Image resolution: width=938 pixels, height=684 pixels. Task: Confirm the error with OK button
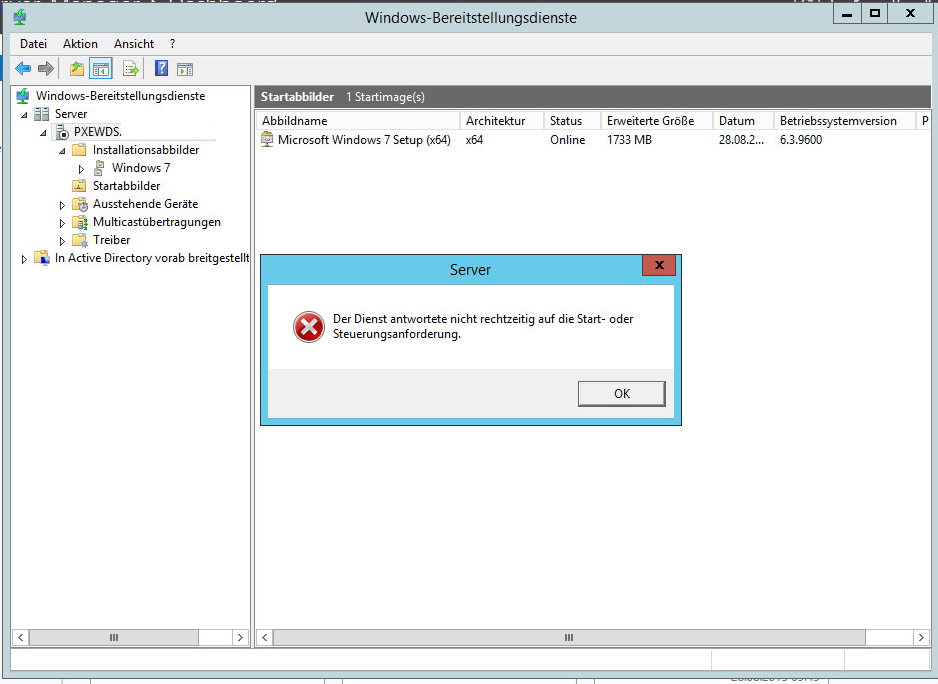(622, 393)
